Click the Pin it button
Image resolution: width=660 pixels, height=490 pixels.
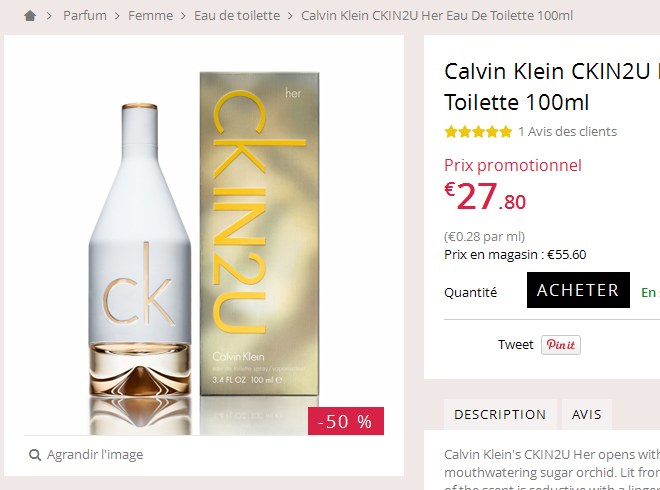click(x=561, y=345)
